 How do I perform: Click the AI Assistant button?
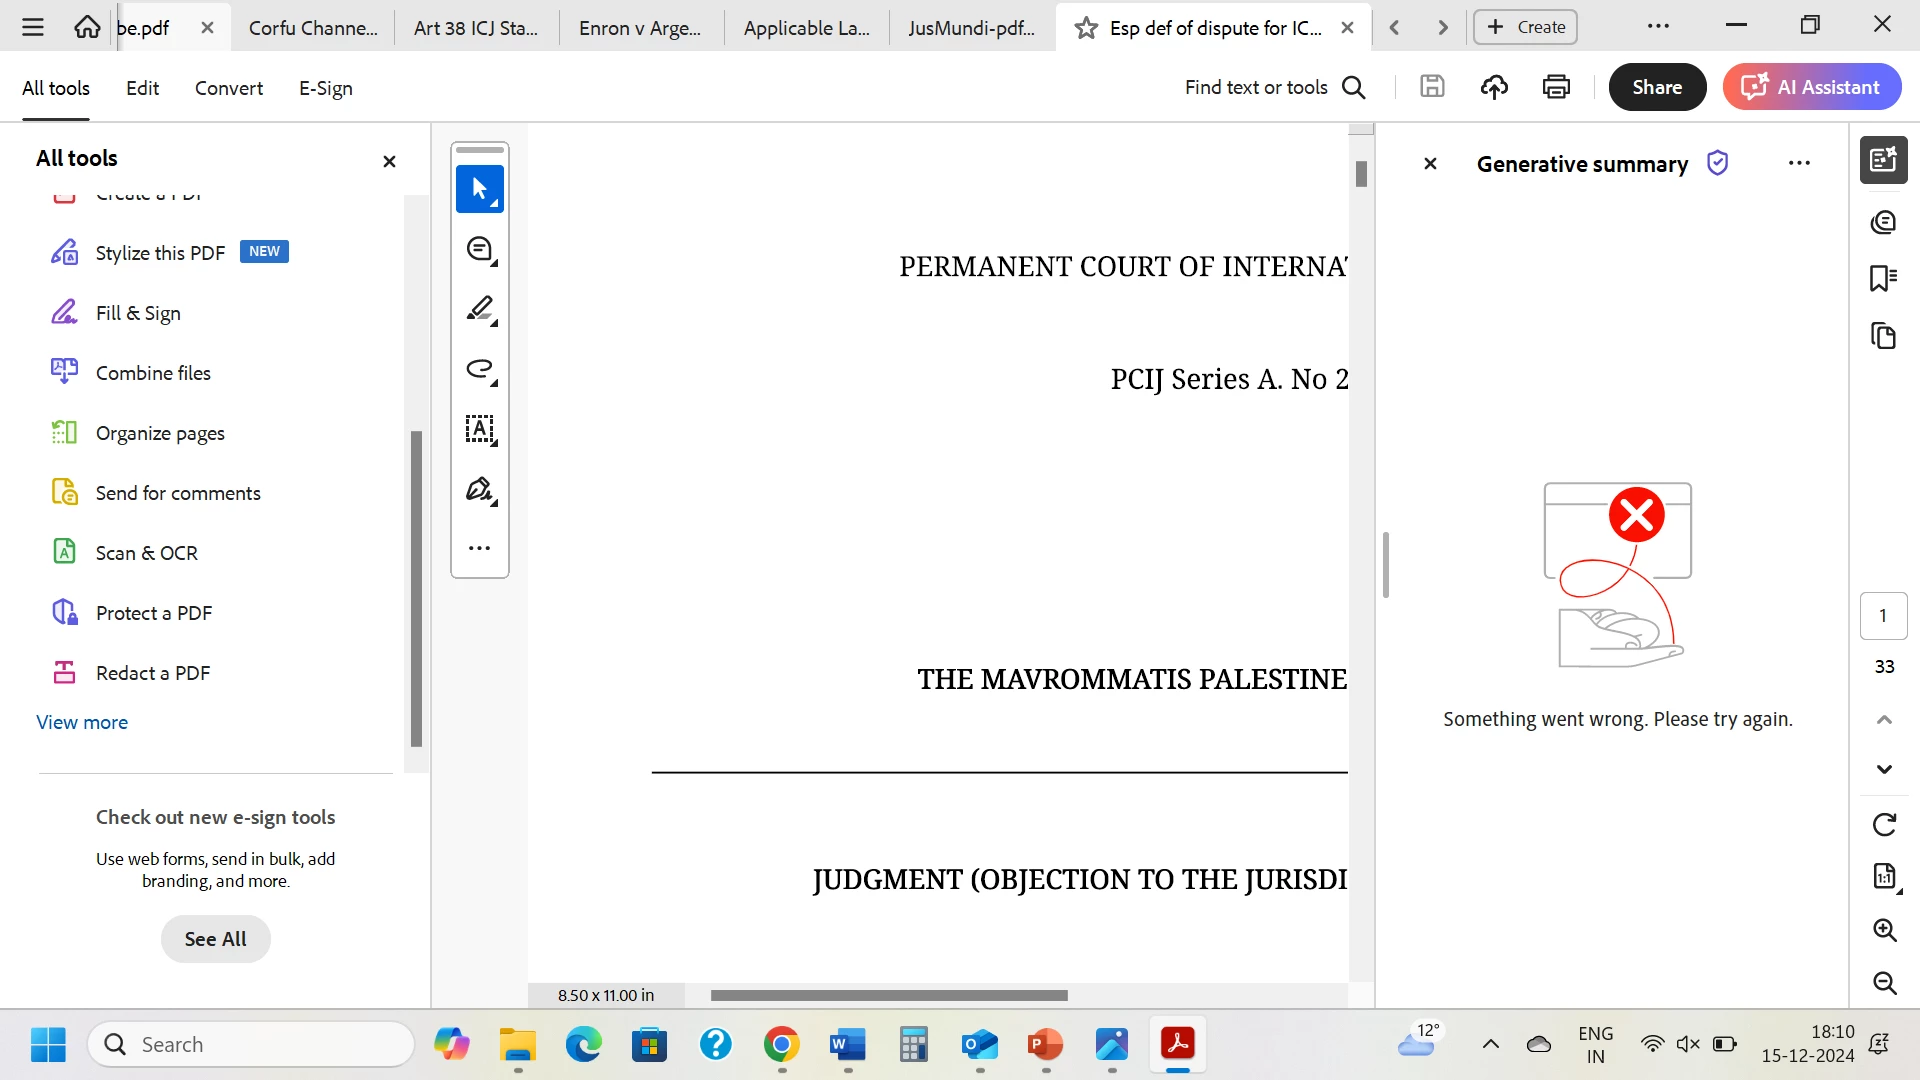coord(1811,87)
